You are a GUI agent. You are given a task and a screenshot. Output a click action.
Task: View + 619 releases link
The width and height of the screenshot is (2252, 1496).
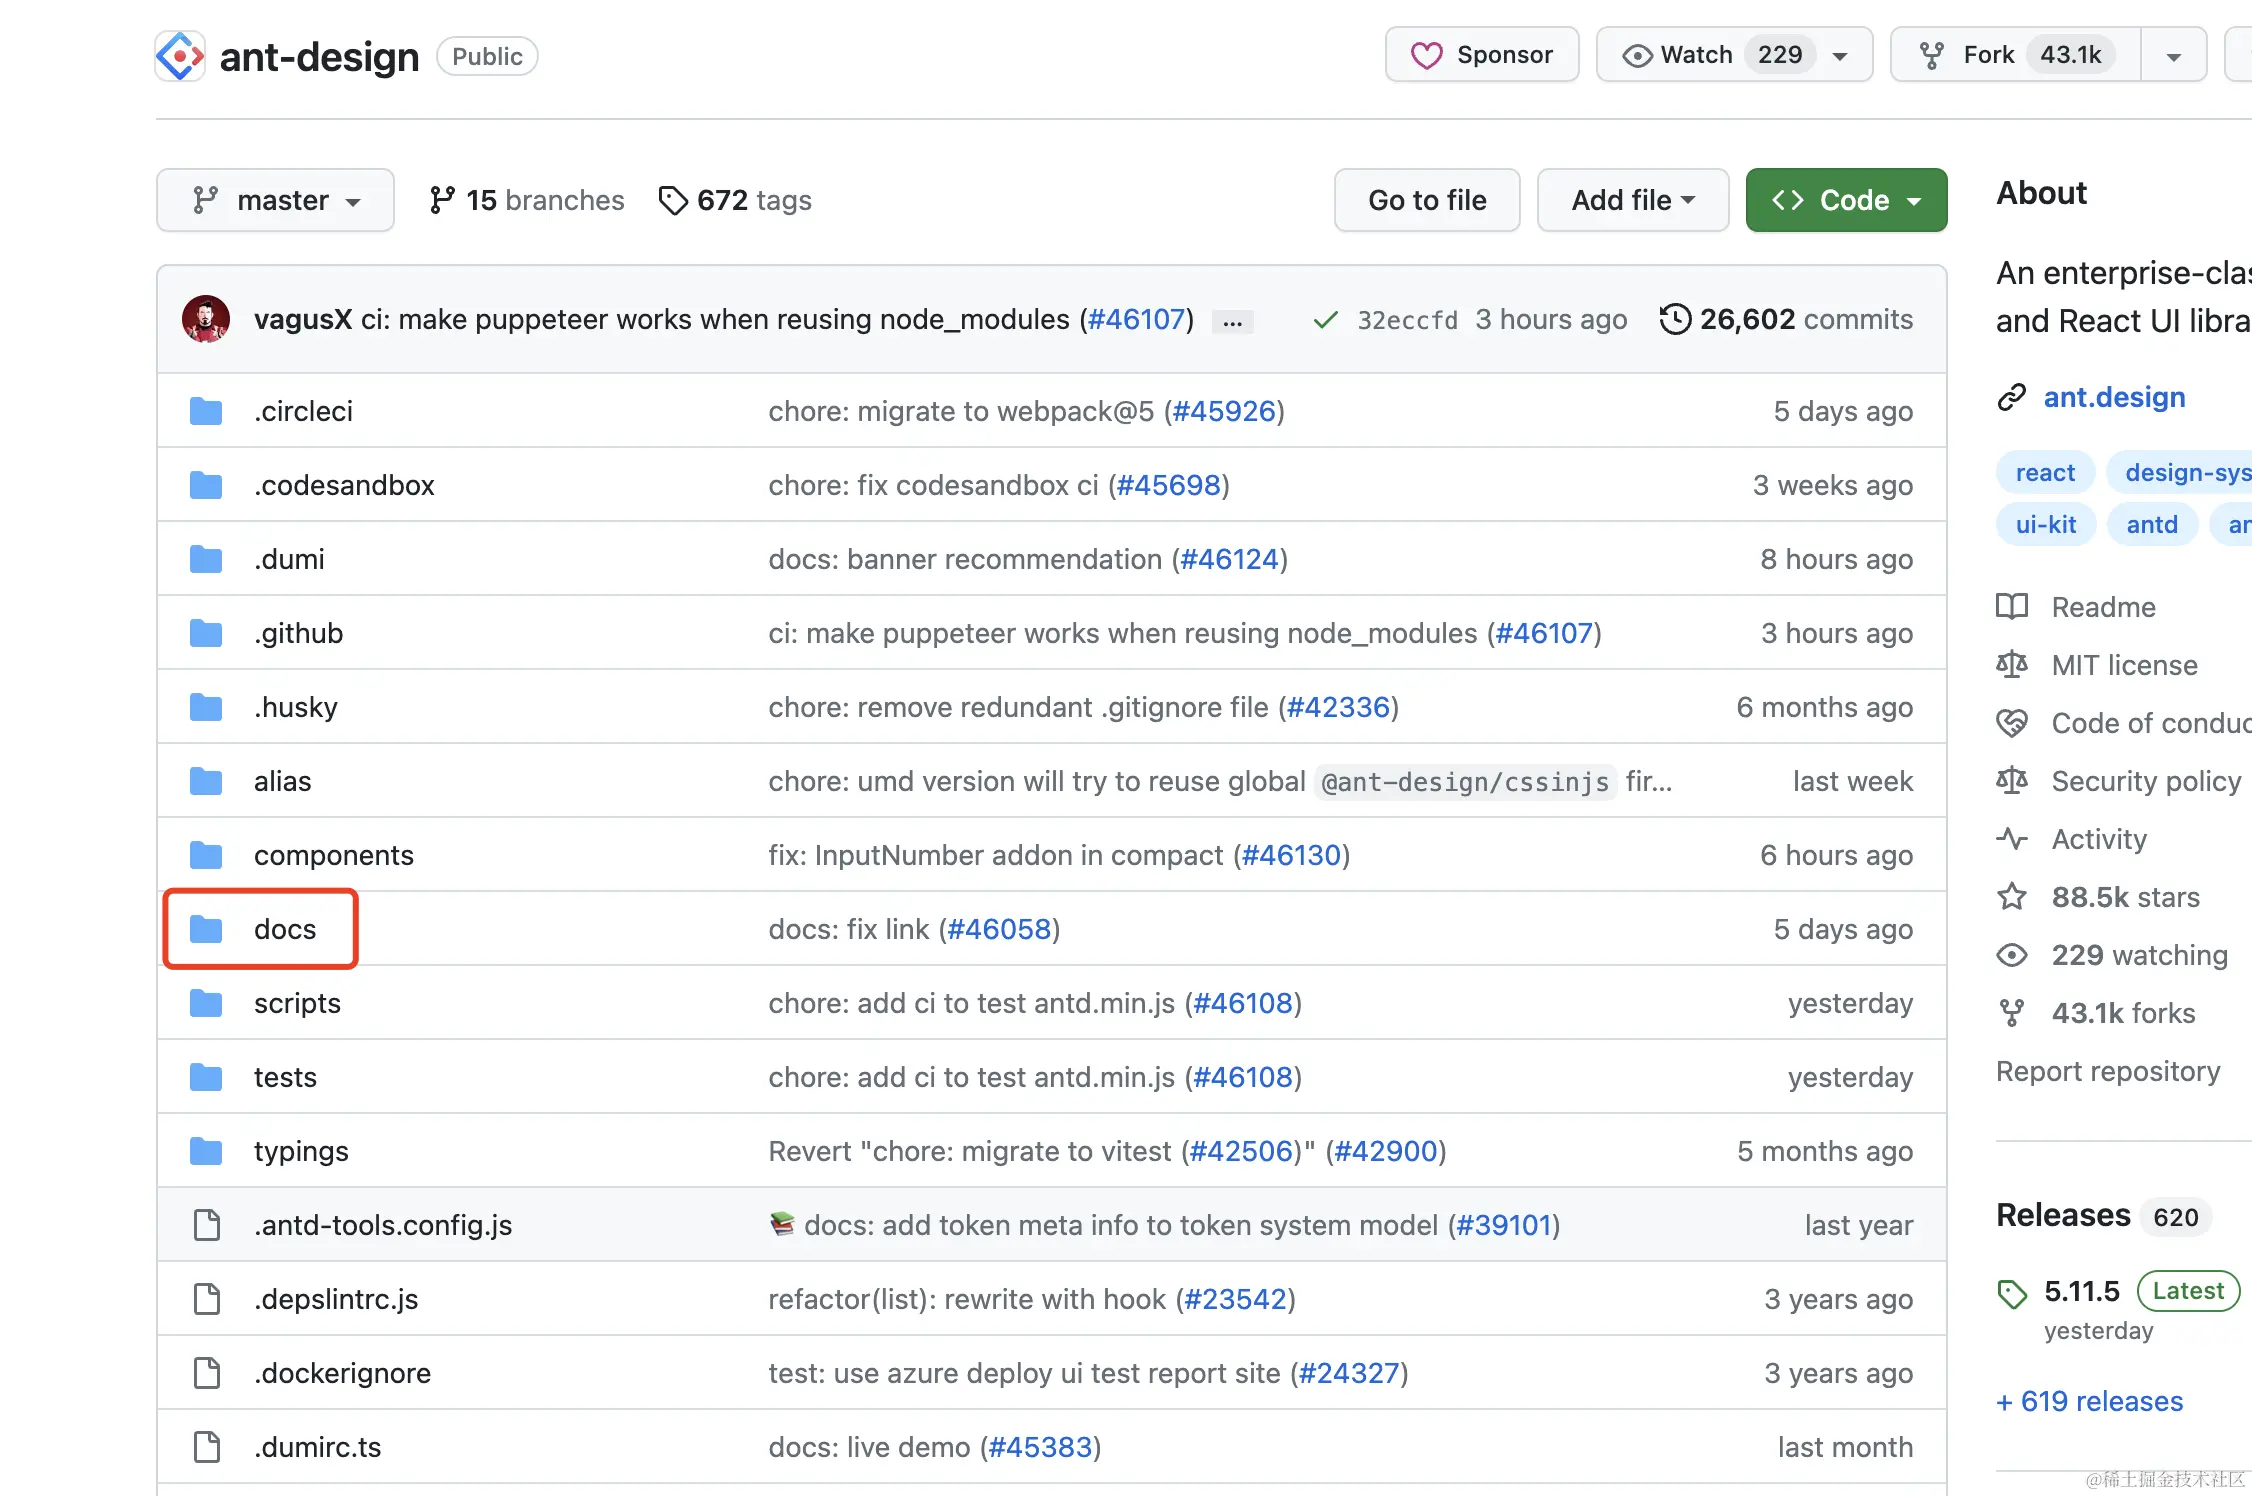click(x=2089, y=1401)
